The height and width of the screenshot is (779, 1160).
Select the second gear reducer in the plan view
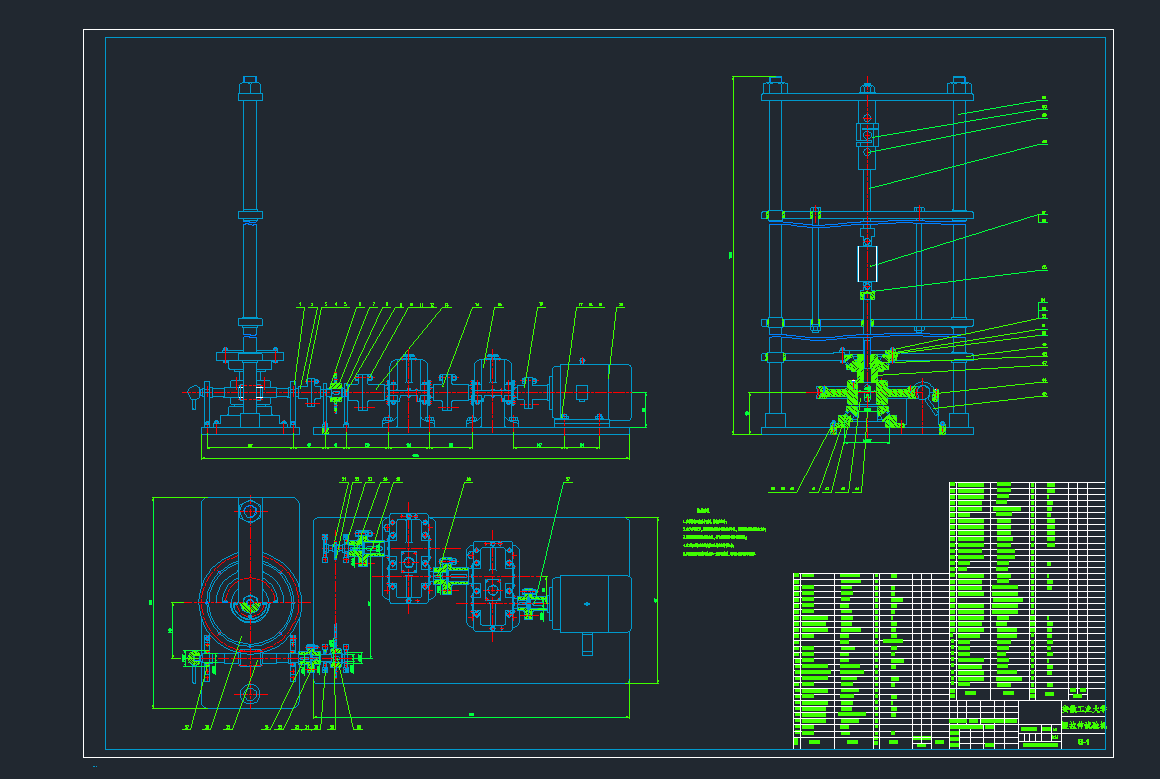492,583
